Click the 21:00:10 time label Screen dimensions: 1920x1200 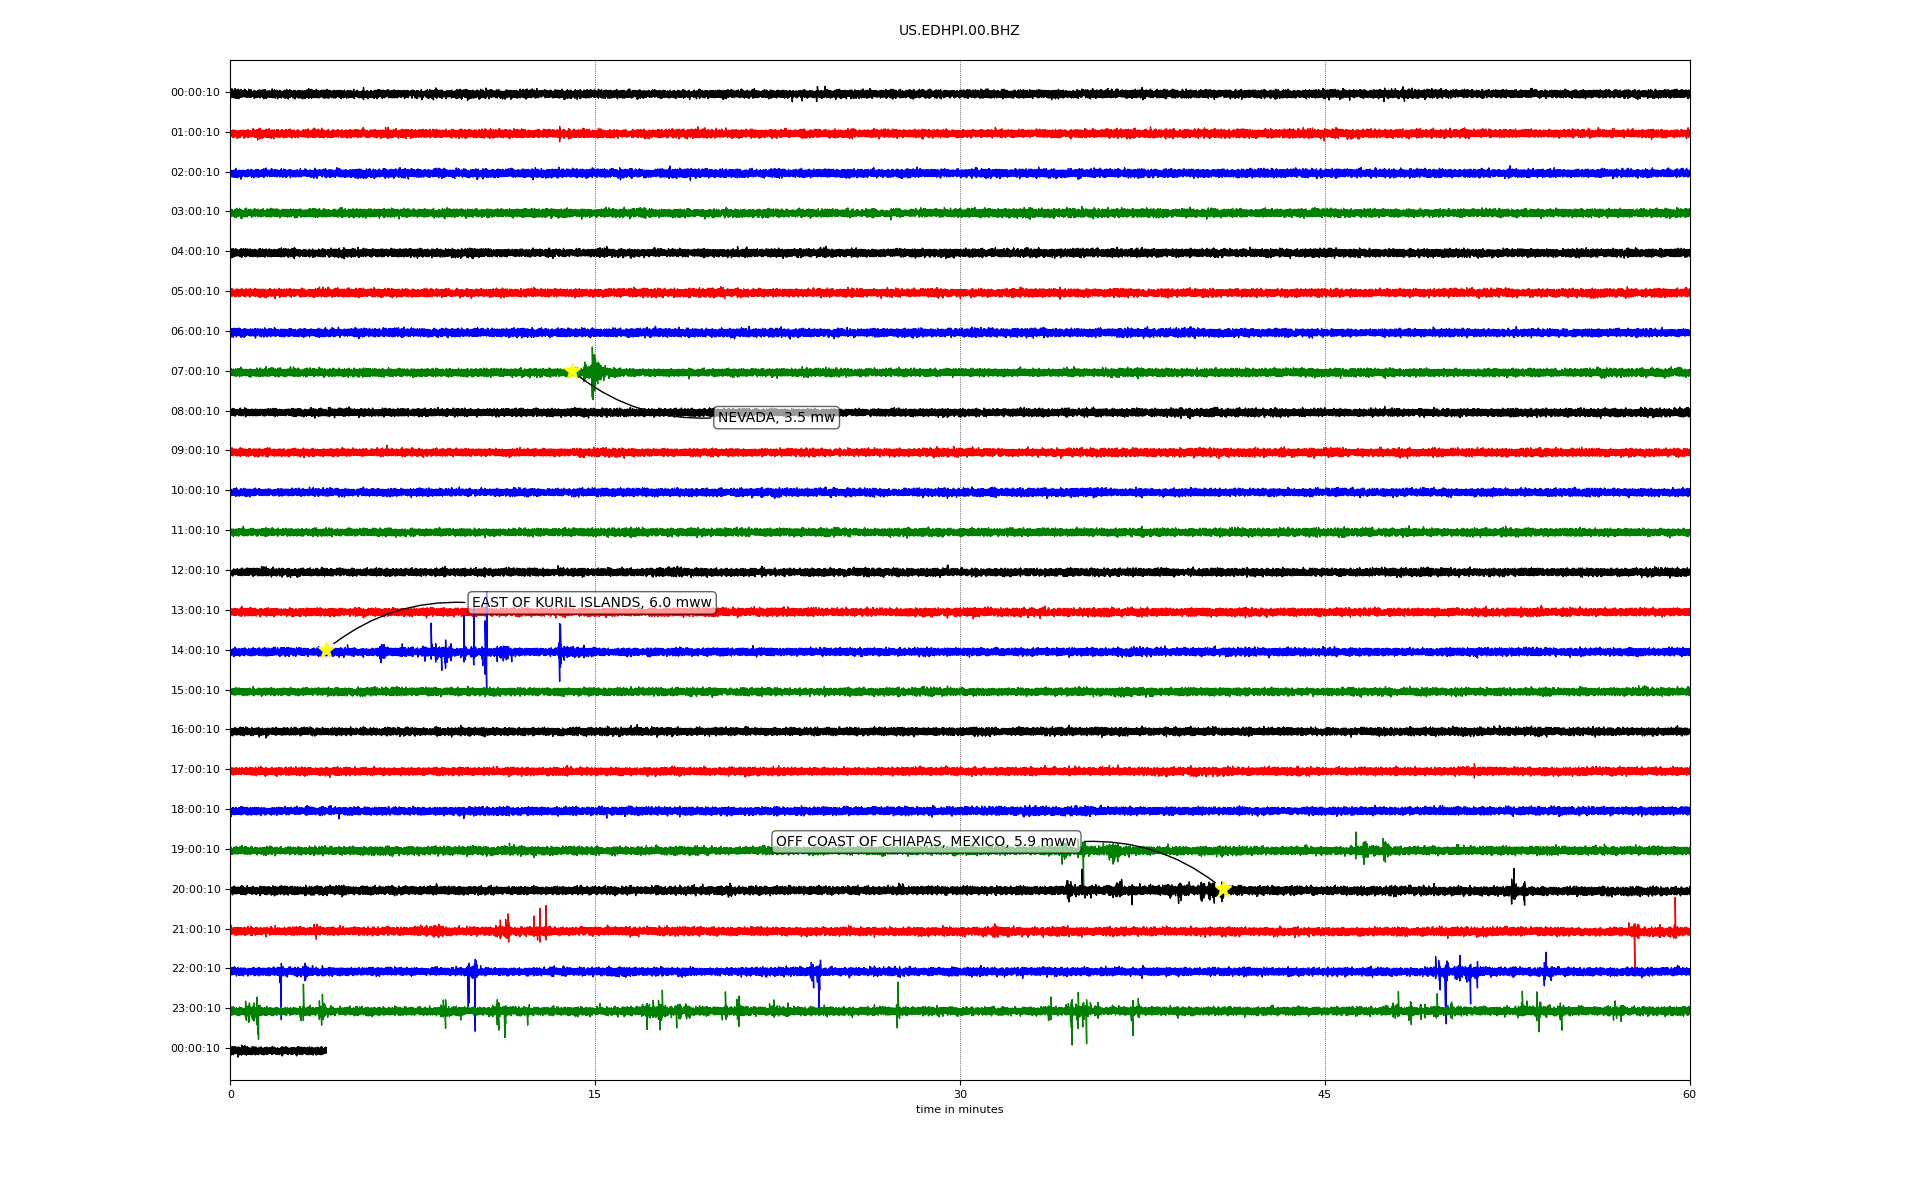pos(195,929)
